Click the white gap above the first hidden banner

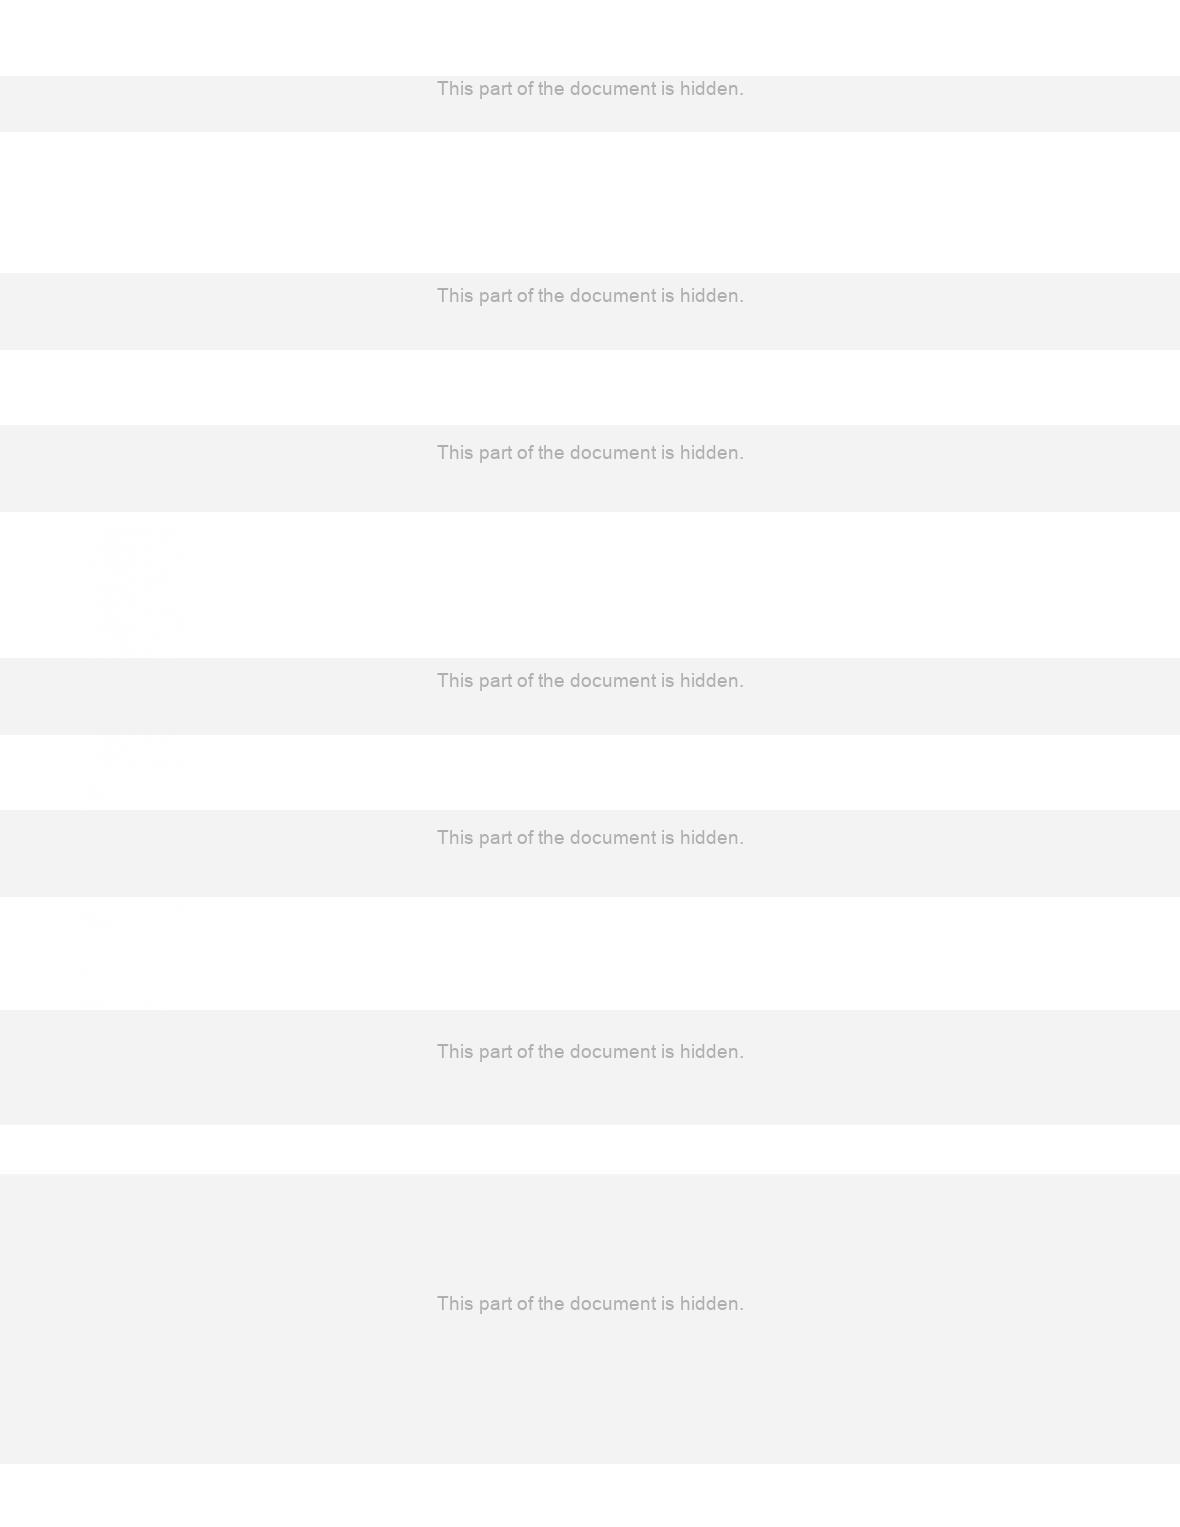pos(590,38)
